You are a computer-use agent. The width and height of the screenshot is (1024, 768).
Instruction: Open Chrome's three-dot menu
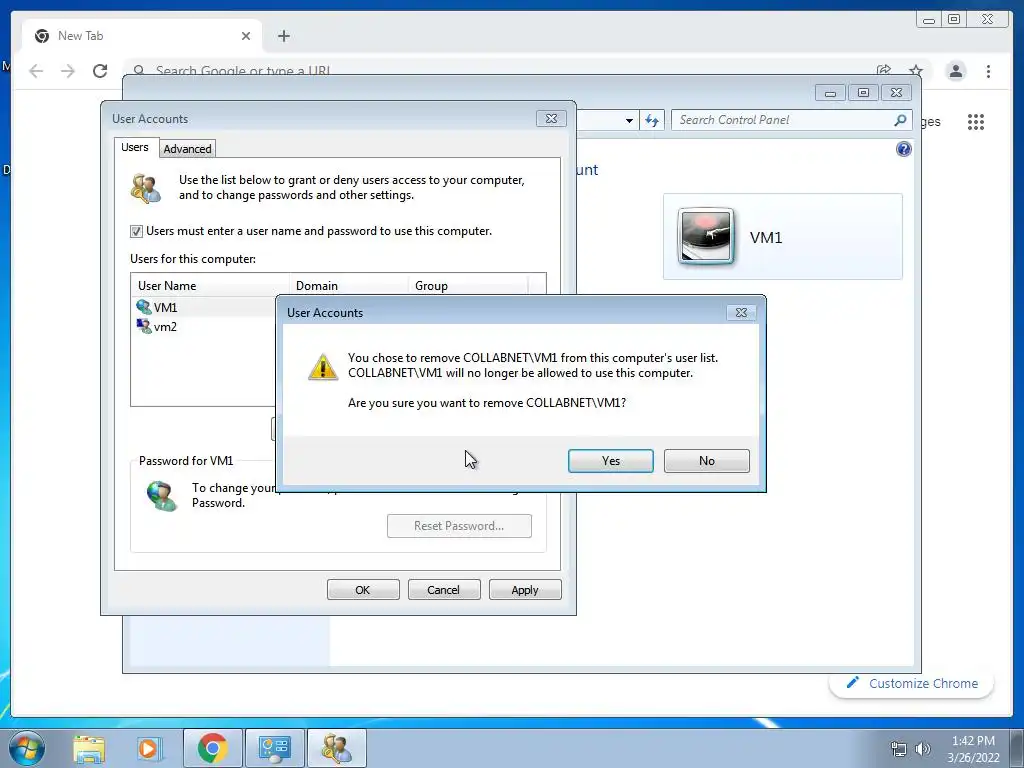pos(988,71)
